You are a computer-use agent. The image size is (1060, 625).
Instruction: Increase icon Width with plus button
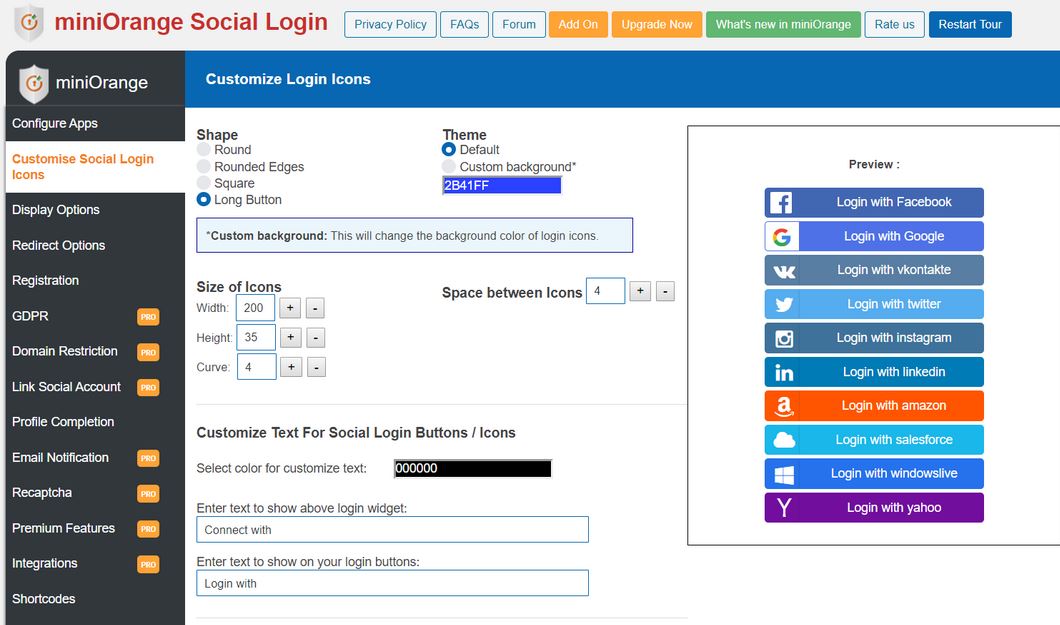point(290,308)
